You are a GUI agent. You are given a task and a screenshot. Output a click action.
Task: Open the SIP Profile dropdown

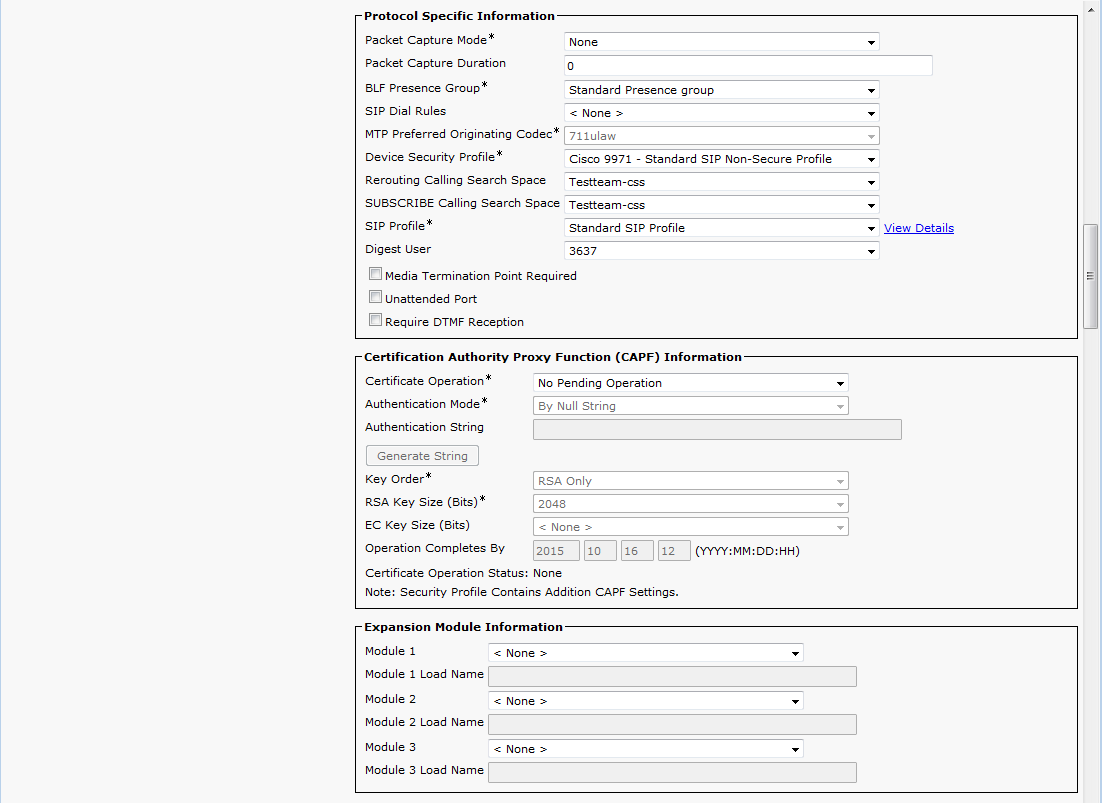click(721, 228)
